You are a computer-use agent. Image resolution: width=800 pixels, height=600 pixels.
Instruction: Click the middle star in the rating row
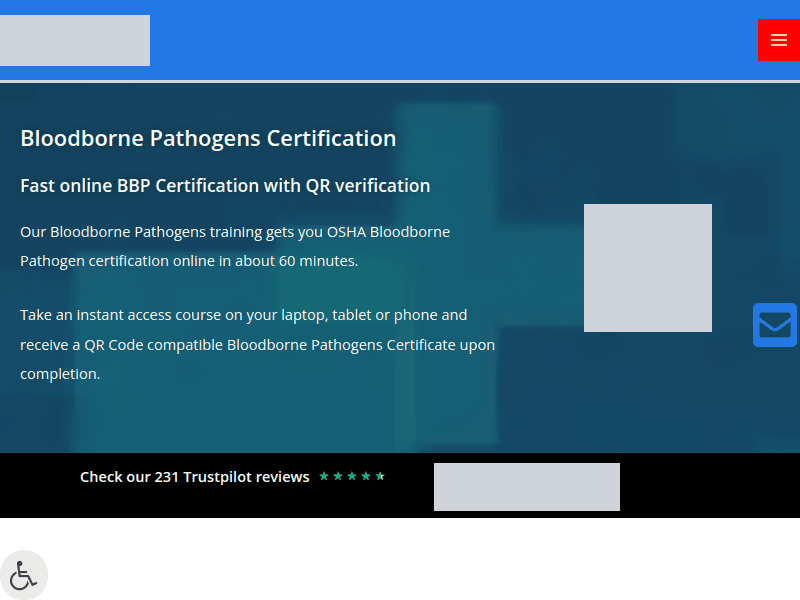(352, 476)
